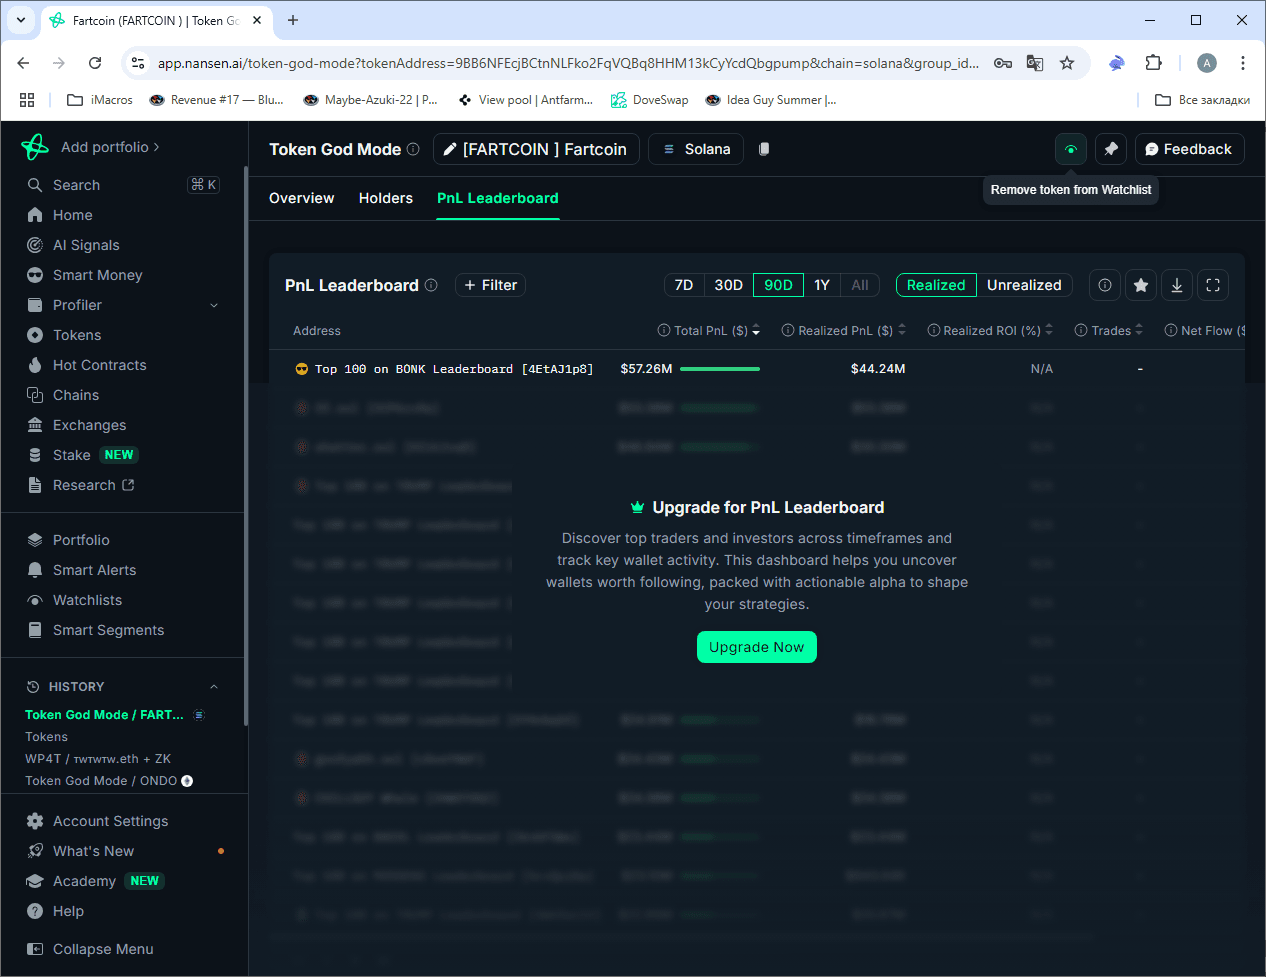Collapse the HISTORY section
Screen dimensions: 1266x977
point(214,687)
